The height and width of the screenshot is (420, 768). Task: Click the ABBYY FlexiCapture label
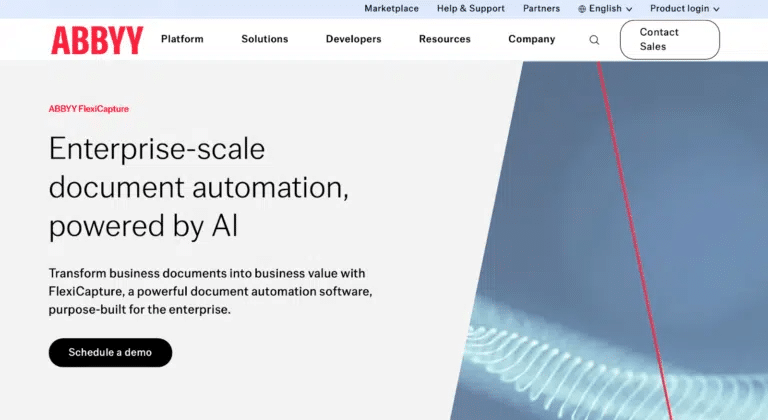(x=89, y=109)
